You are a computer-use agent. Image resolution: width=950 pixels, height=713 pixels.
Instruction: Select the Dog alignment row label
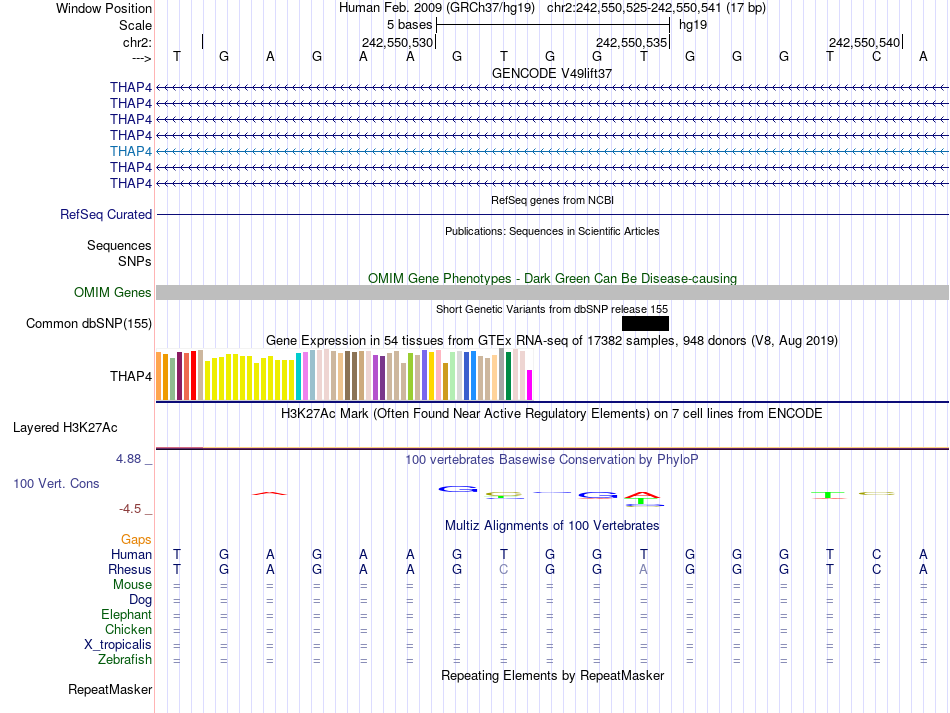(141, 600)
